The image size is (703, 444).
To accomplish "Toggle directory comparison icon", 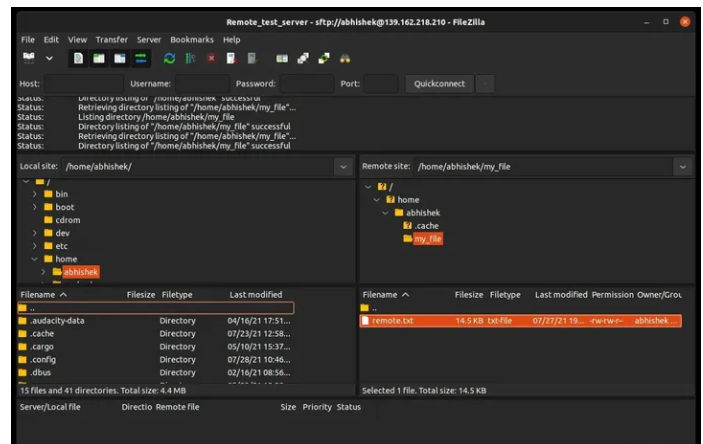I will point(303,58).
